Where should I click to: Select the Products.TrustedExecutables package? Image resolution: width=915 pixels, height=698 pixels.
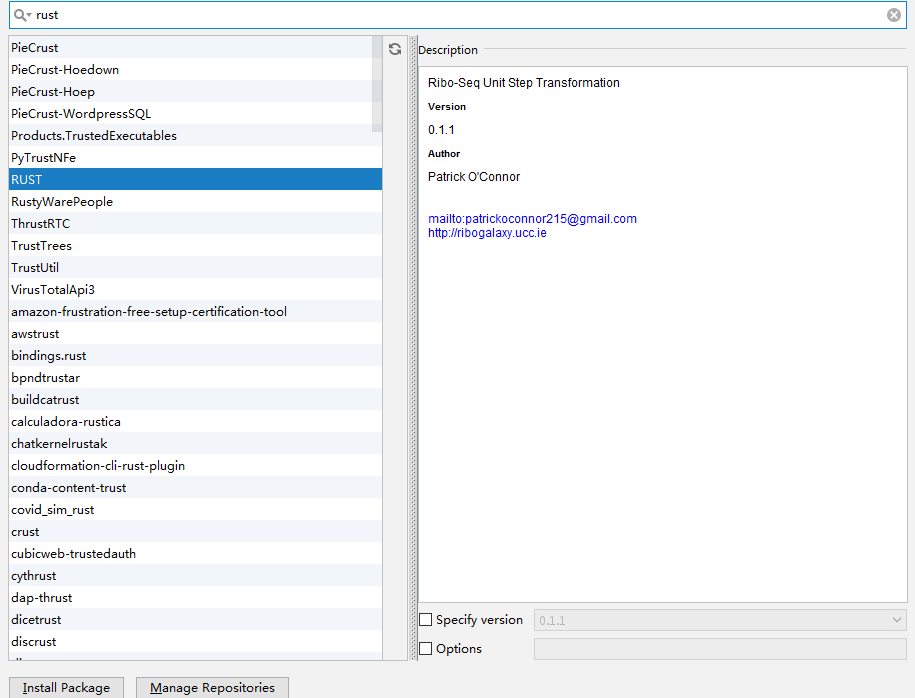pyautogui.click(x=195, y=135)
